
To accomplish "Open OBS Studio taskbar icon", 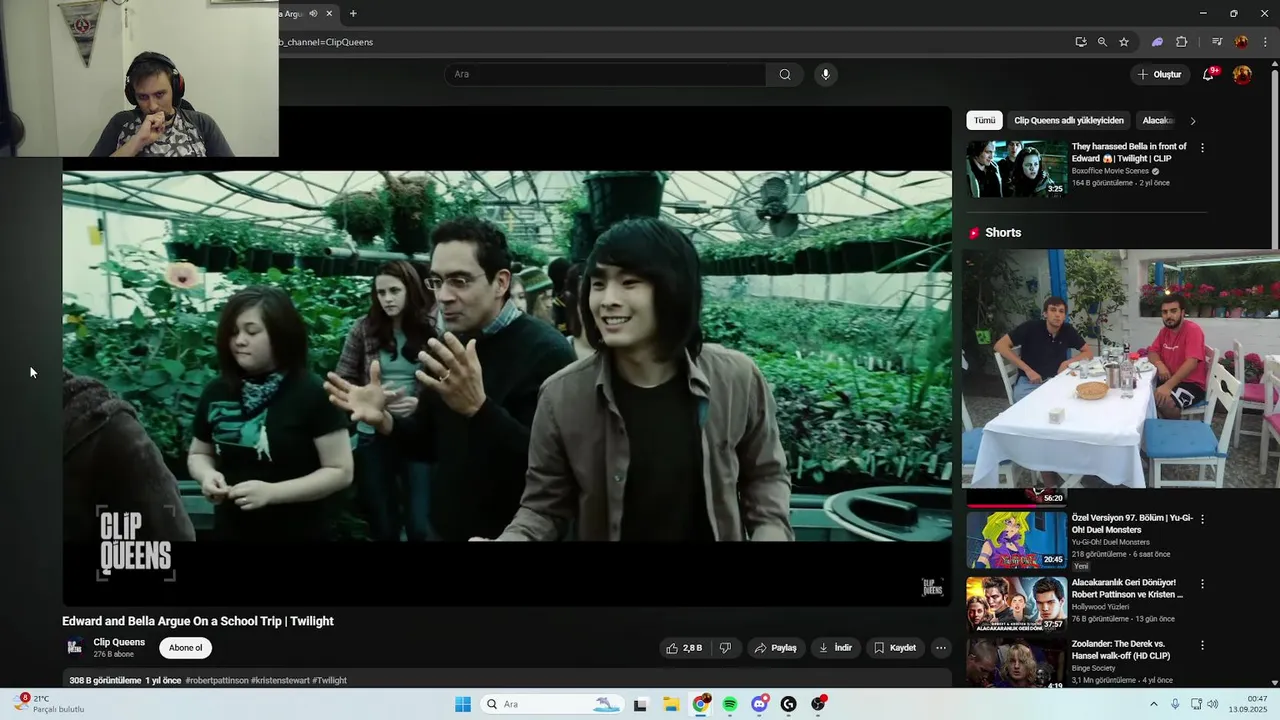I will (819, 704).
